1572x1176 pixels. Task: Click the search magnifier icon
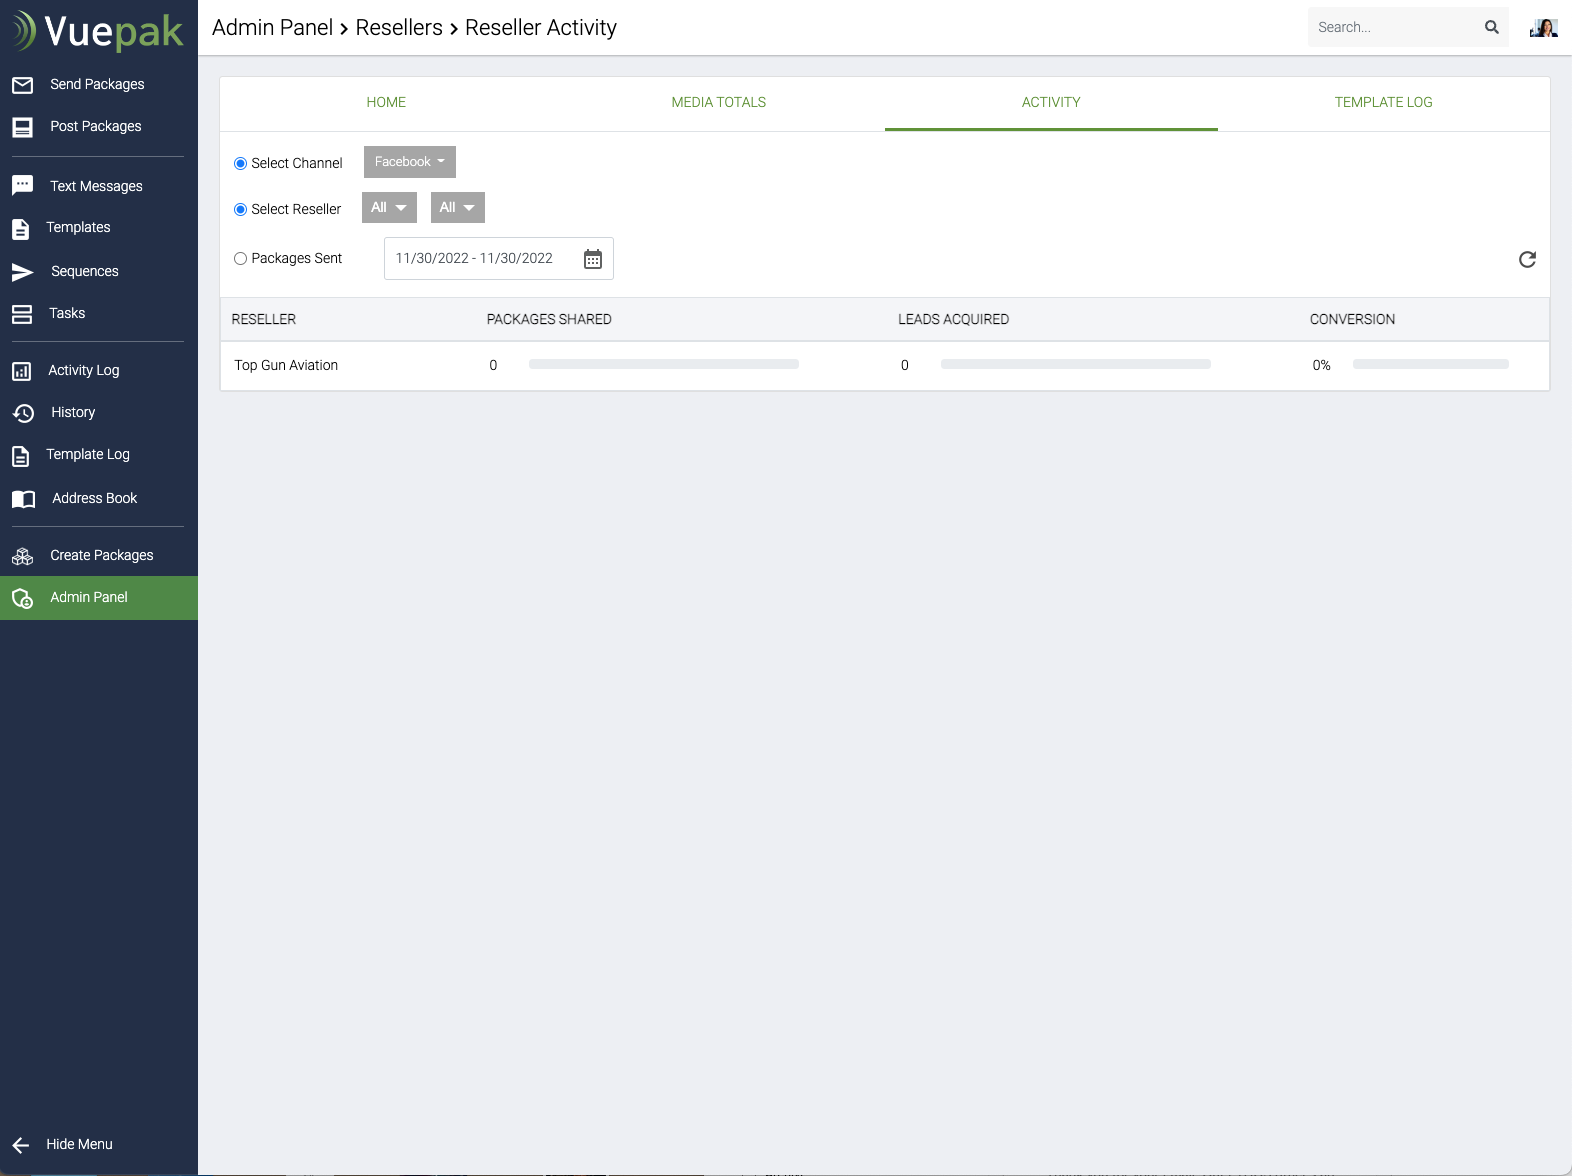click(1491, 27)
